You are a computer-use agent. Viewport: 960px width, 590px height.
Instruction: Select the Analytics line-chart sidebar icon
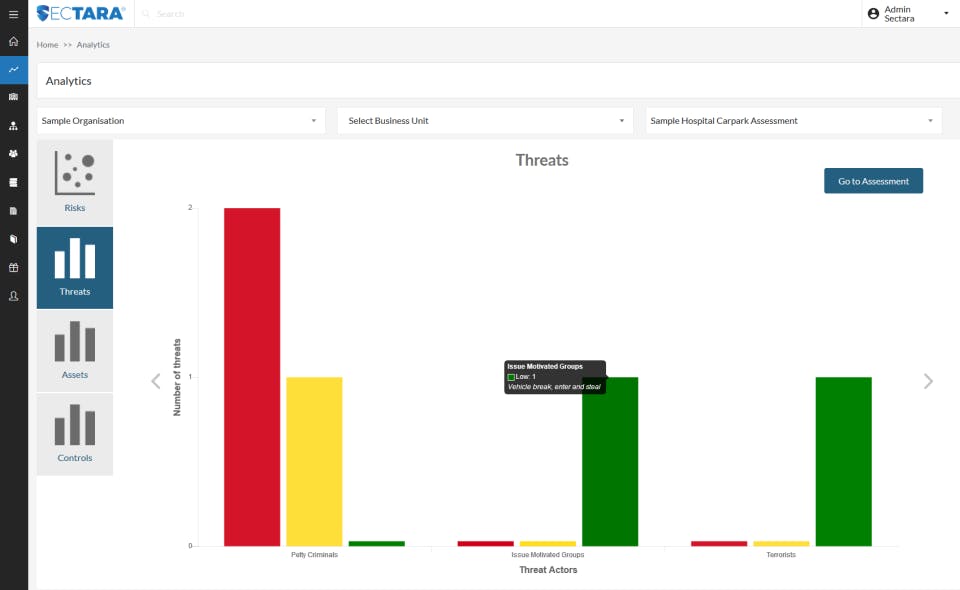click(13, 70)
